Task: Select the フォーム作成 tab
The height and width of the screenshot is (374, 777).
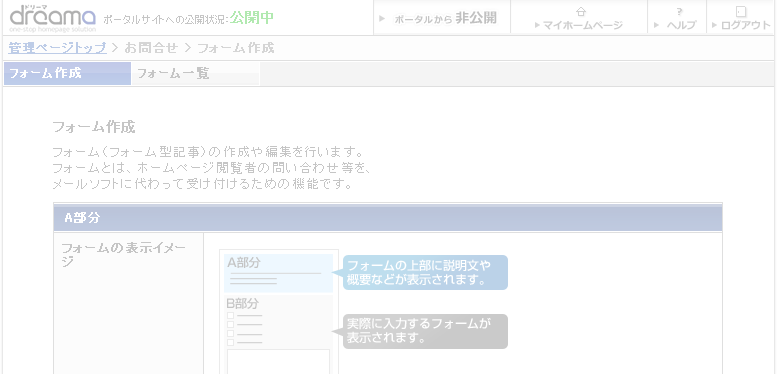Action: coord(67,73)
